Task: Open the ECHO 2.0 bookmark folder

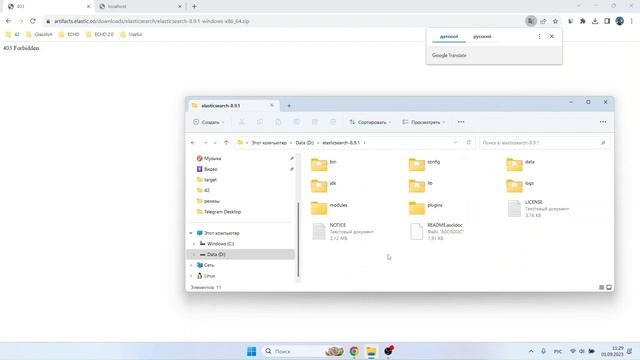Action: 100,34
